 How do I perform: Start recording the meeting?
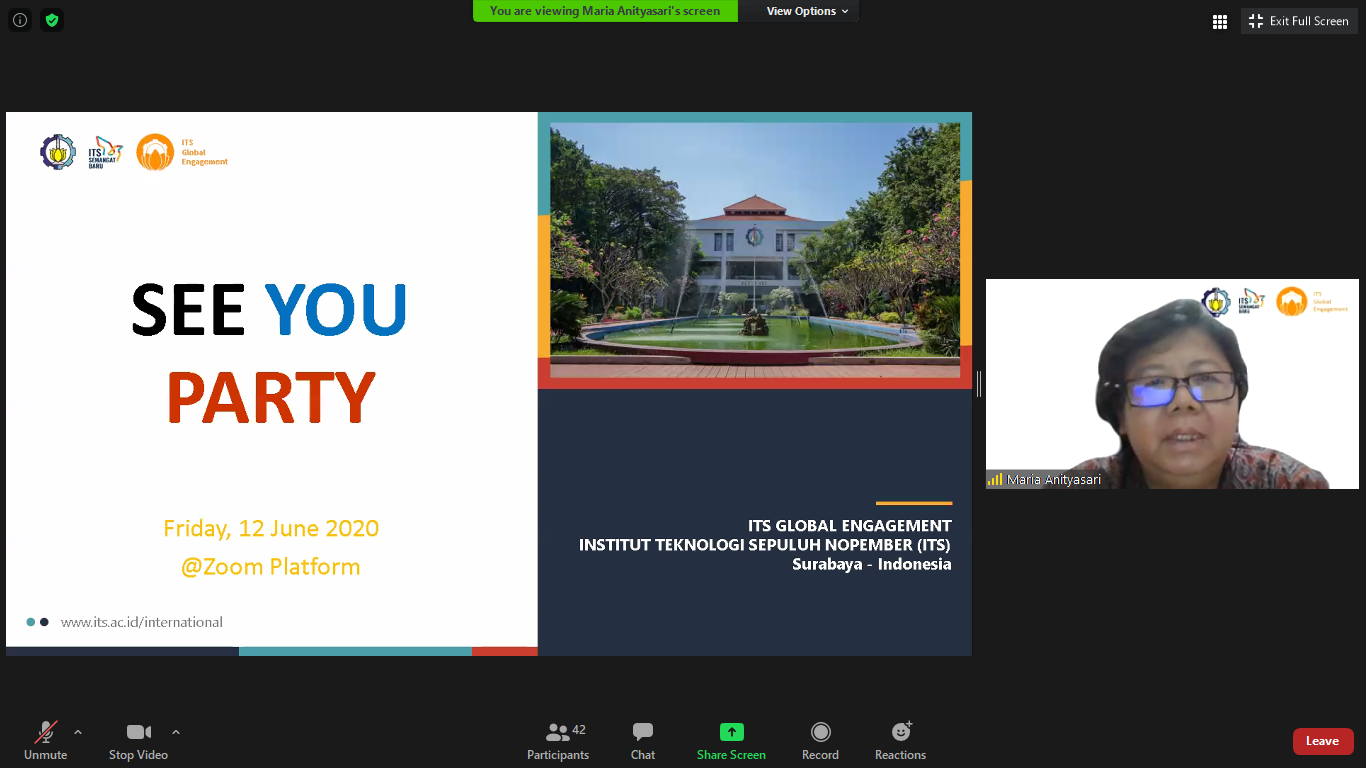pyautogui.click(x=820, y=741)
